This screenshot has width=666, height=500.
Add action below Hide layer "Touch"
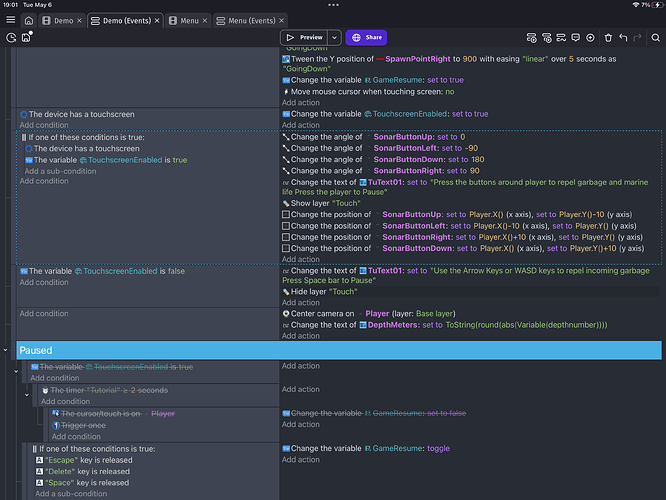tap(301, 302)
